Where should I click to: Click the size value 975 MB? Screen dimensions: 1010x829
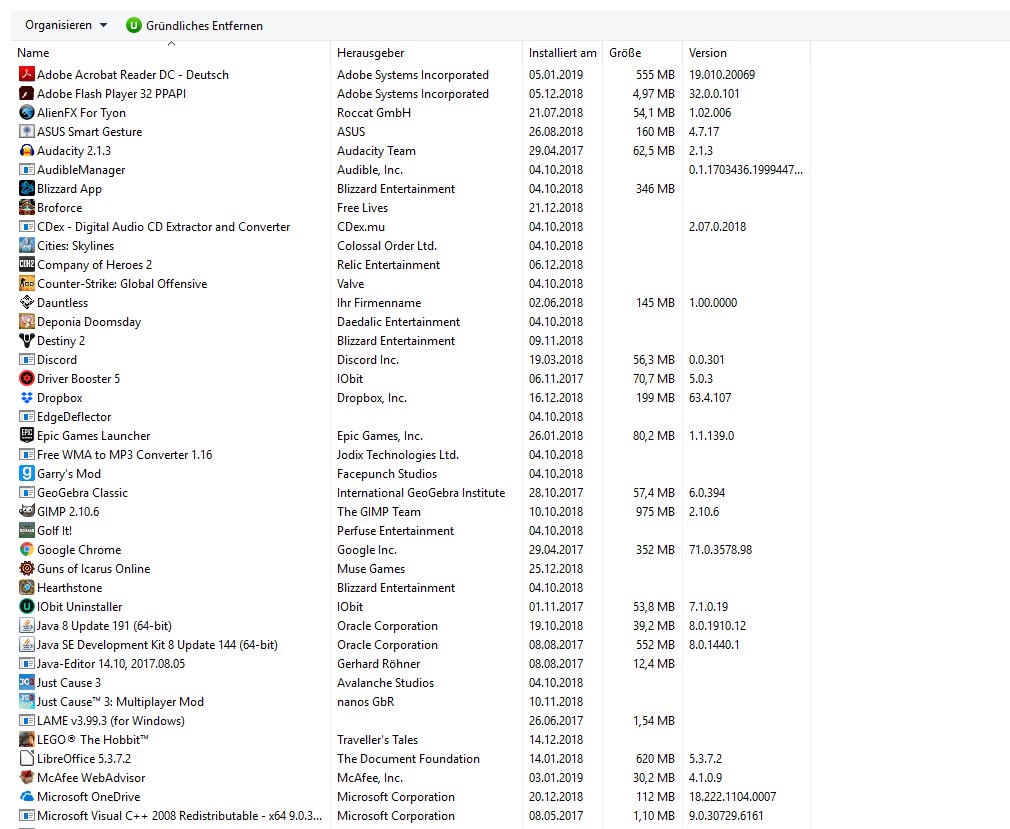pos(655,511)
